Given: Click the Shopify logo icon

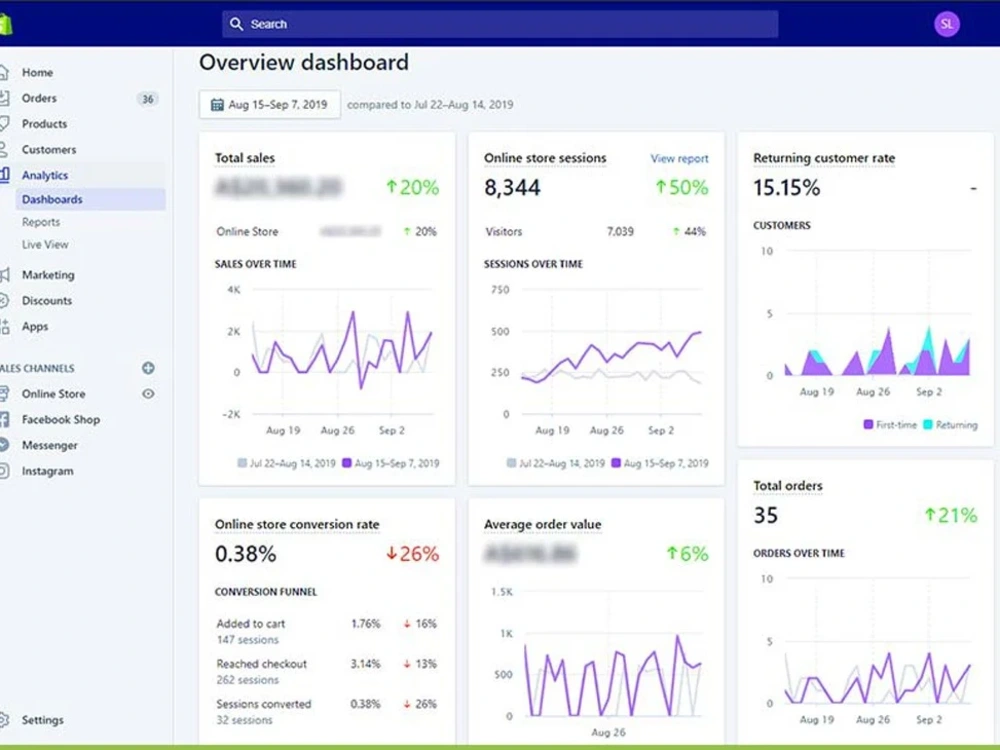Looking at the screenshot, I should pos(6,24).
